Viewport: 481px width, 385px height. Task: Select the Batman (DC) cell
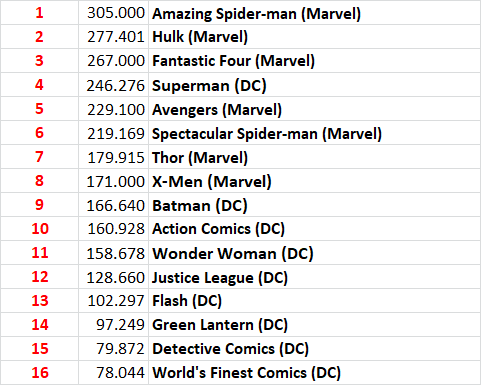[314, 205]
